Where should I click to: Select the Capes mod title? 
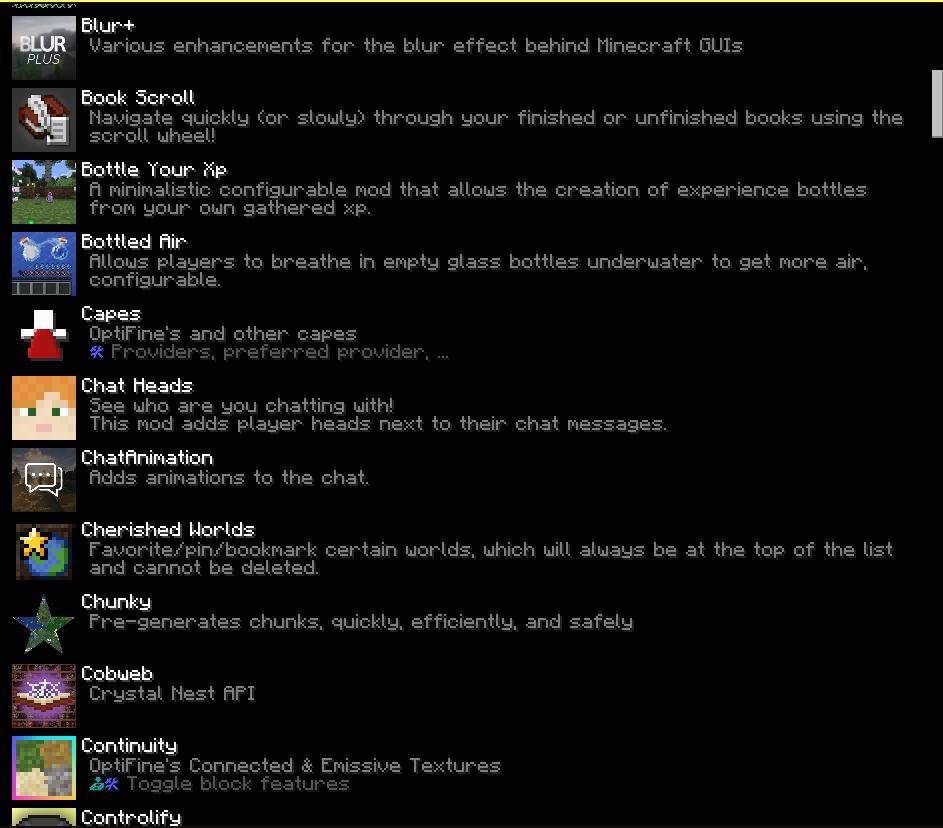pos(111,314)
